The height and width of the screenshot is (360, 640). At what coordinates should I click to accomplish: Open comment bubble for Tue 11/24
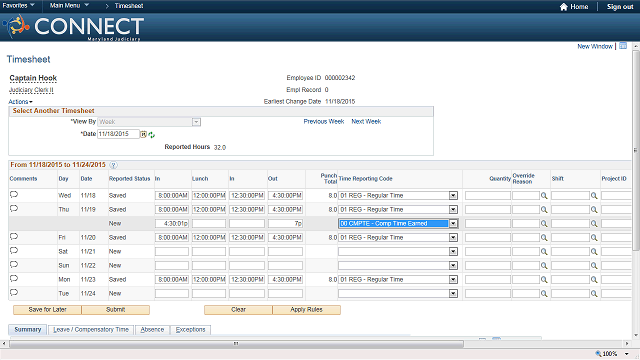click(14, 293)
